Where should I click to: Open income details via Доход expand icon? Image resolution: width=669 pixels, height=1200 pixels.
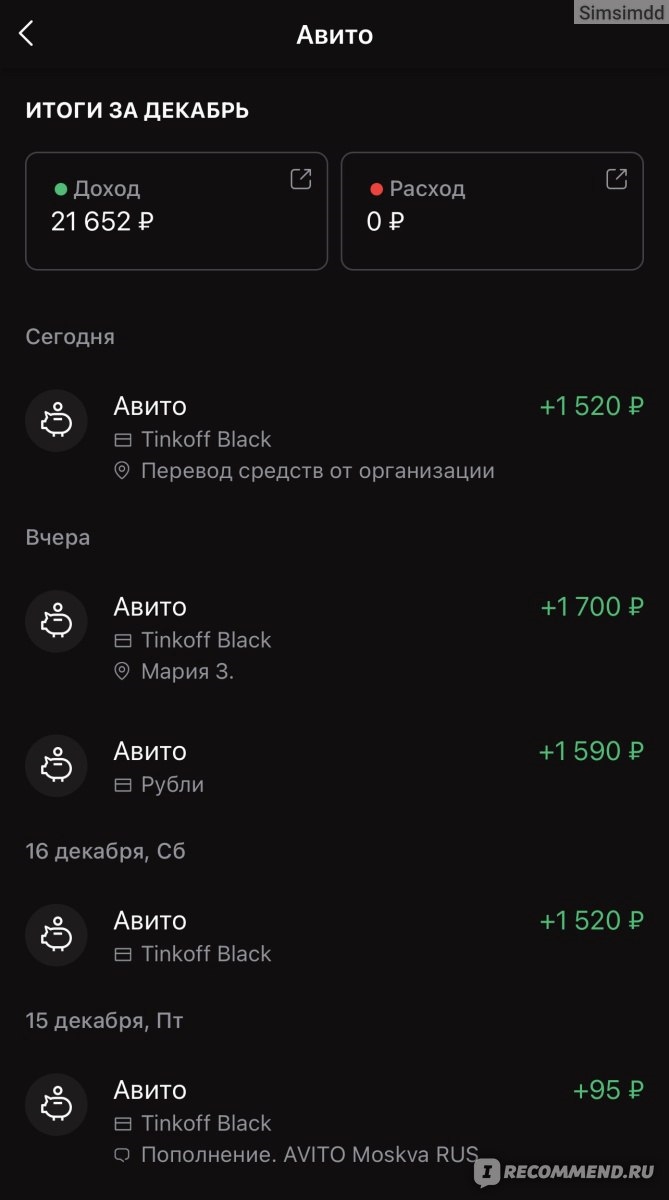coord(301,179)
